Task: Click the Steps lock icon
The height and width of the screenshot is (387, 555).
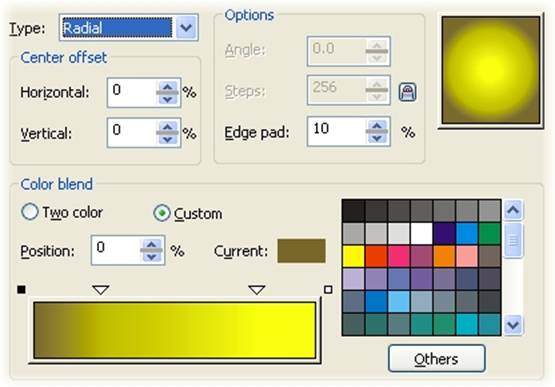Action: coord(407,92)
